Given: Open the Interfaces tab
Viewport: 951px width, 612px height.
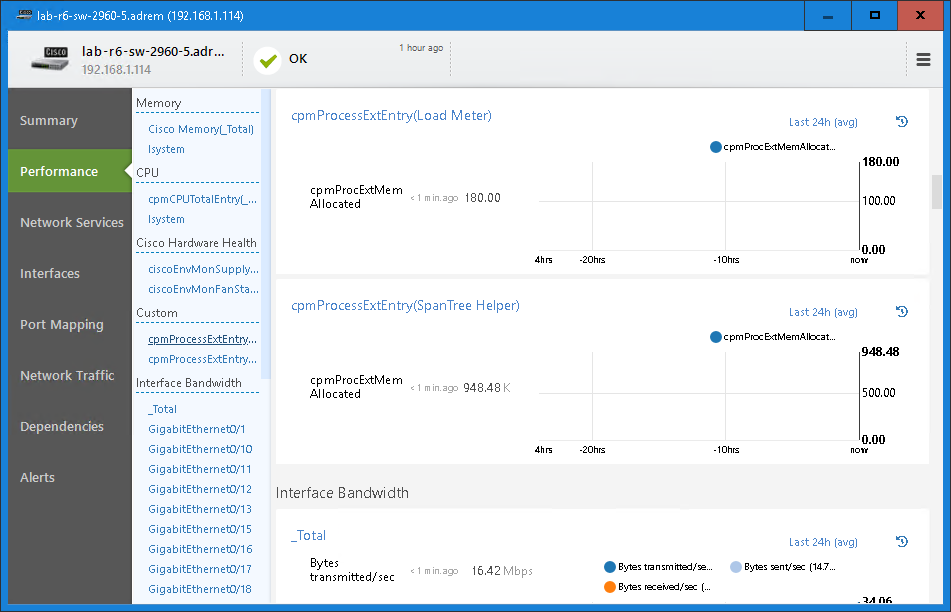Looking at the screenshot, I should tap(70, 273).
